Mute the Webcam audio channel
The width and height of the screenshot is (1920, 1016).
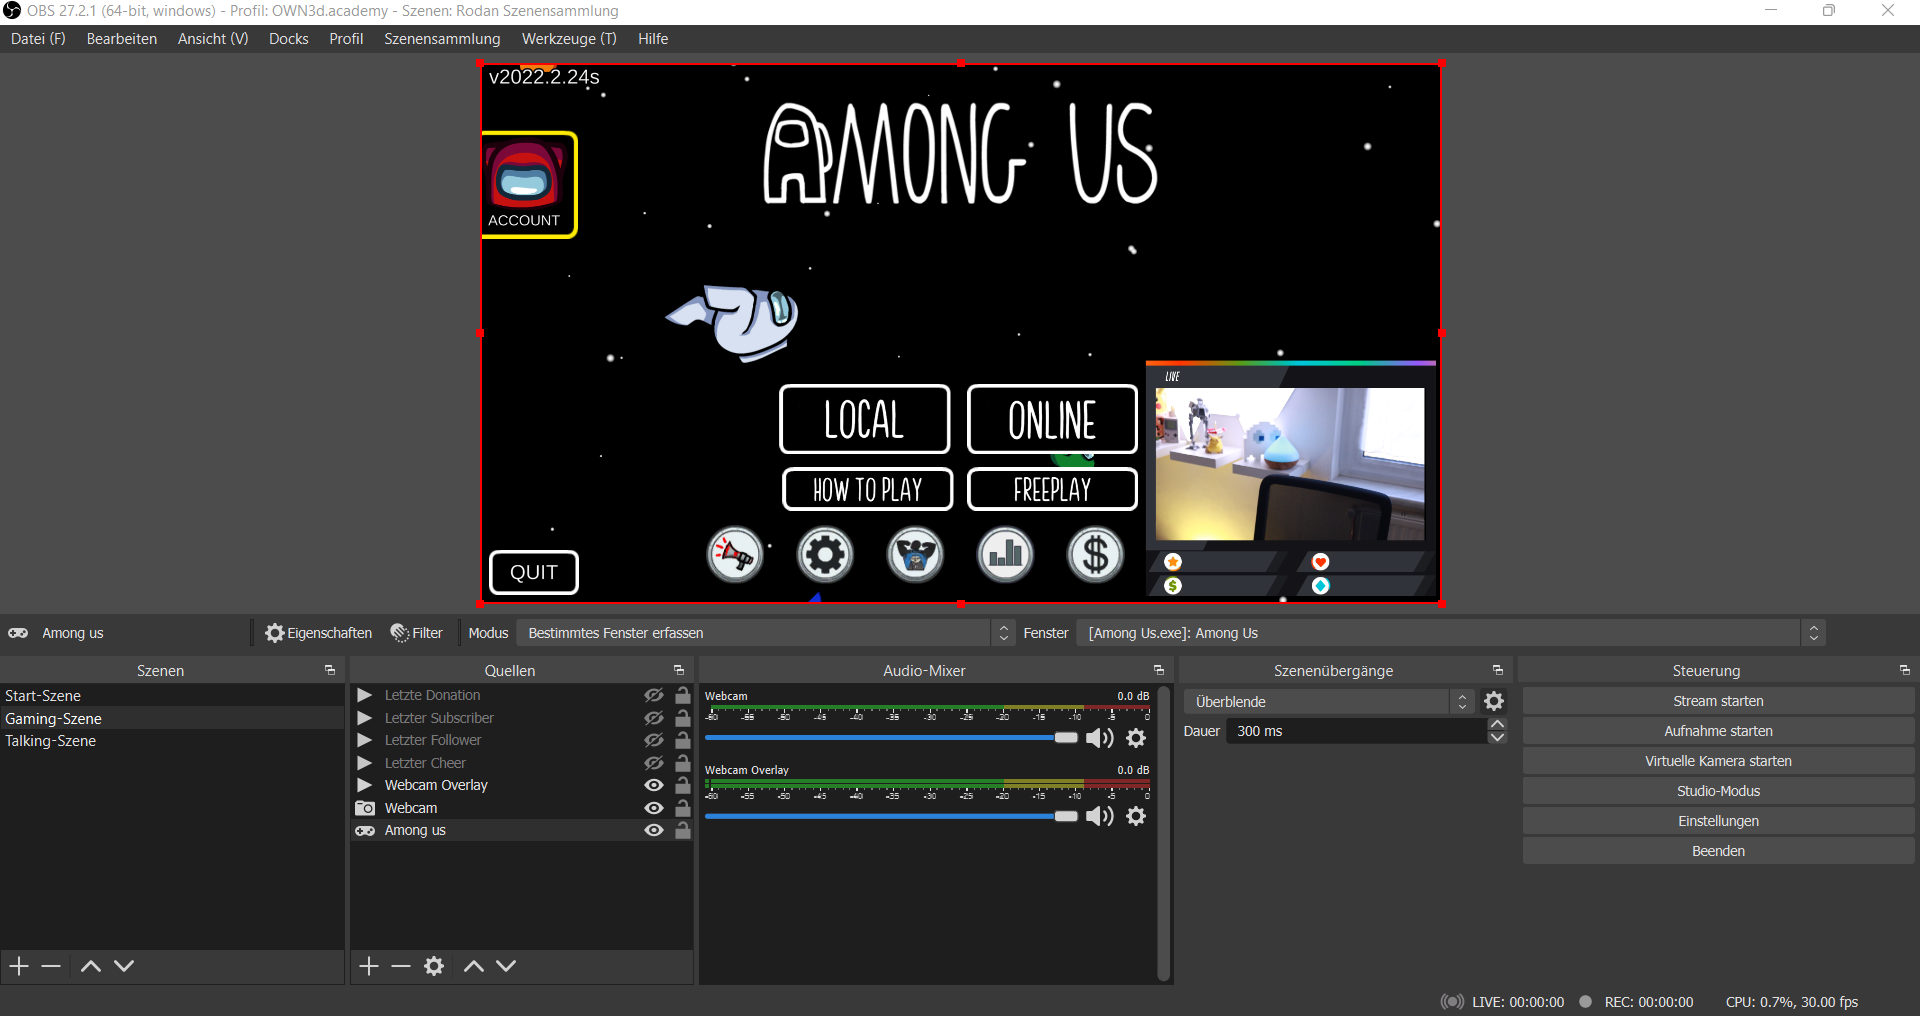coord(1099,738)
